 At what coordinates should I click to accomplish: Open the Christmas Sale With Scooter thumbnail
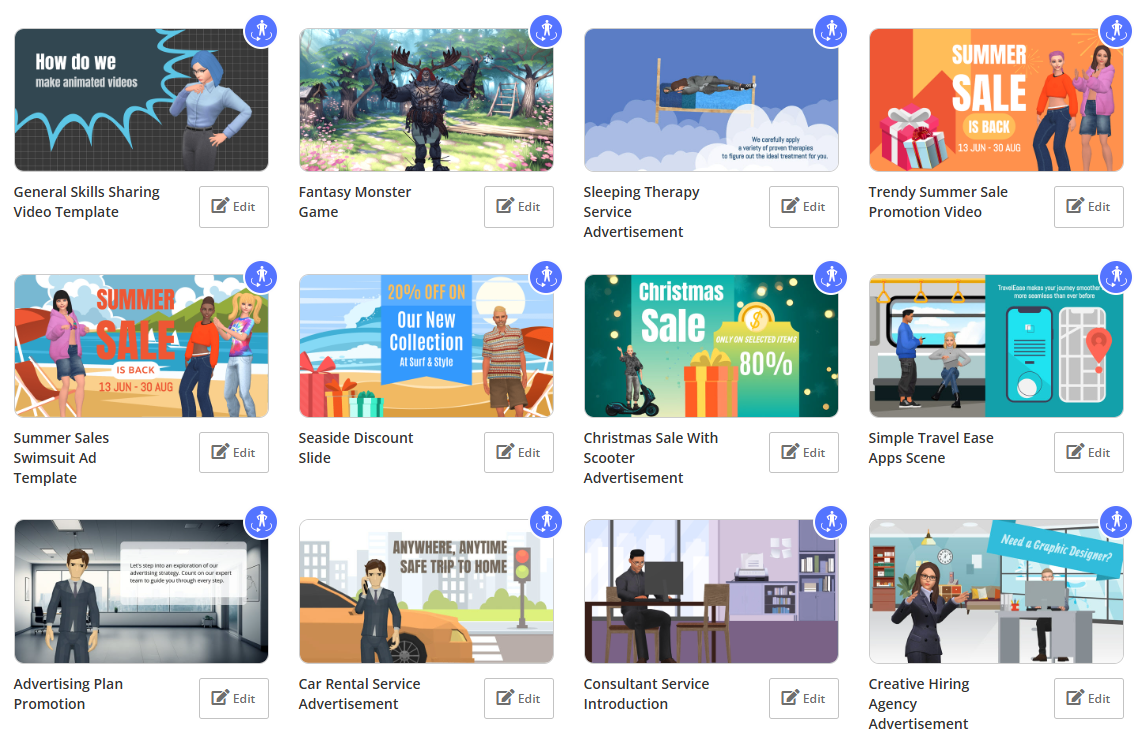(710, 346)
